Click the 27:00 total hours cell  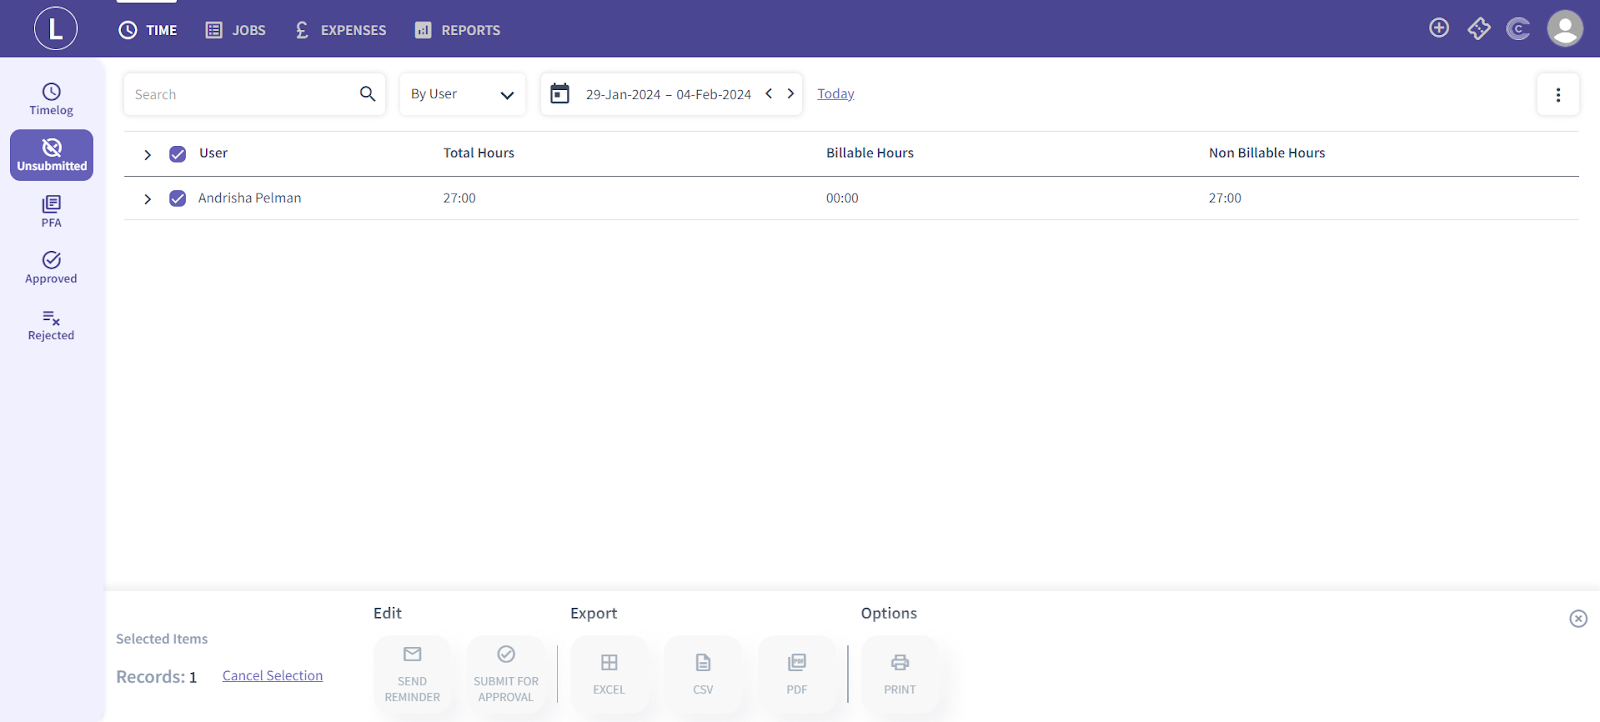[x=459, y=198]
